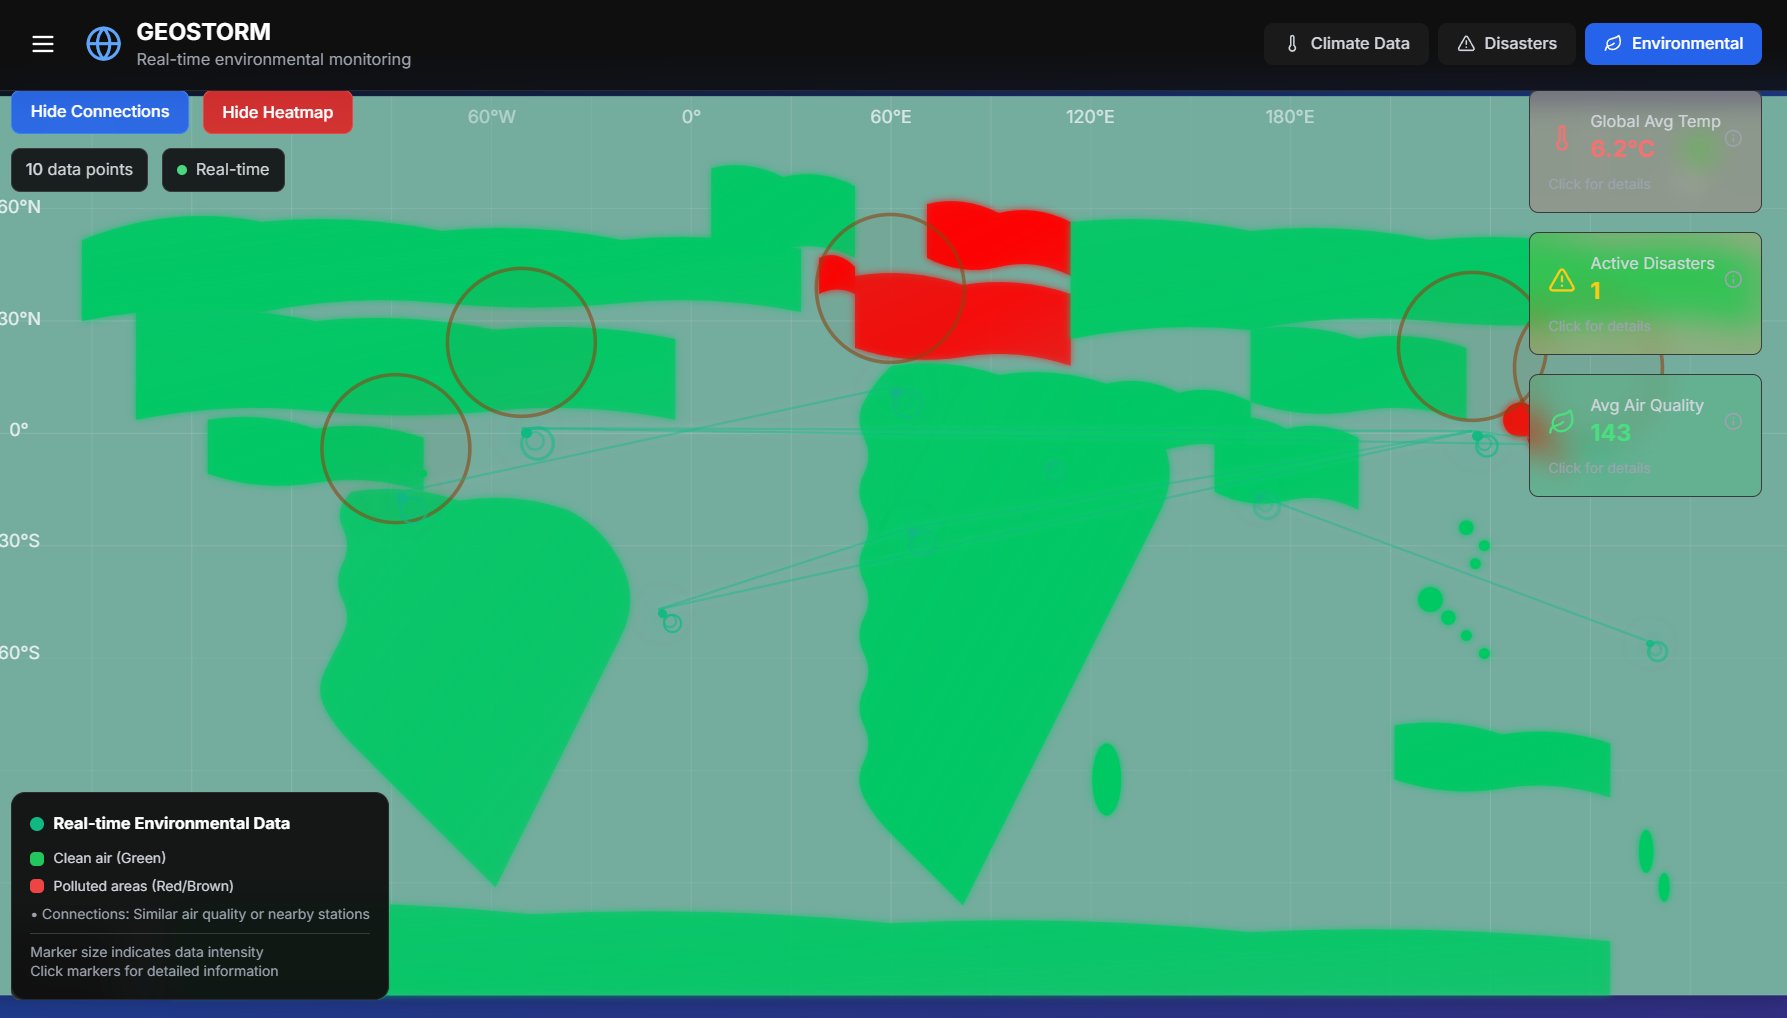This screenshot has height=1018, width=1787.
Task: Click the leaf icon in Avg Air Quality card
Action: pos(1562,422)
